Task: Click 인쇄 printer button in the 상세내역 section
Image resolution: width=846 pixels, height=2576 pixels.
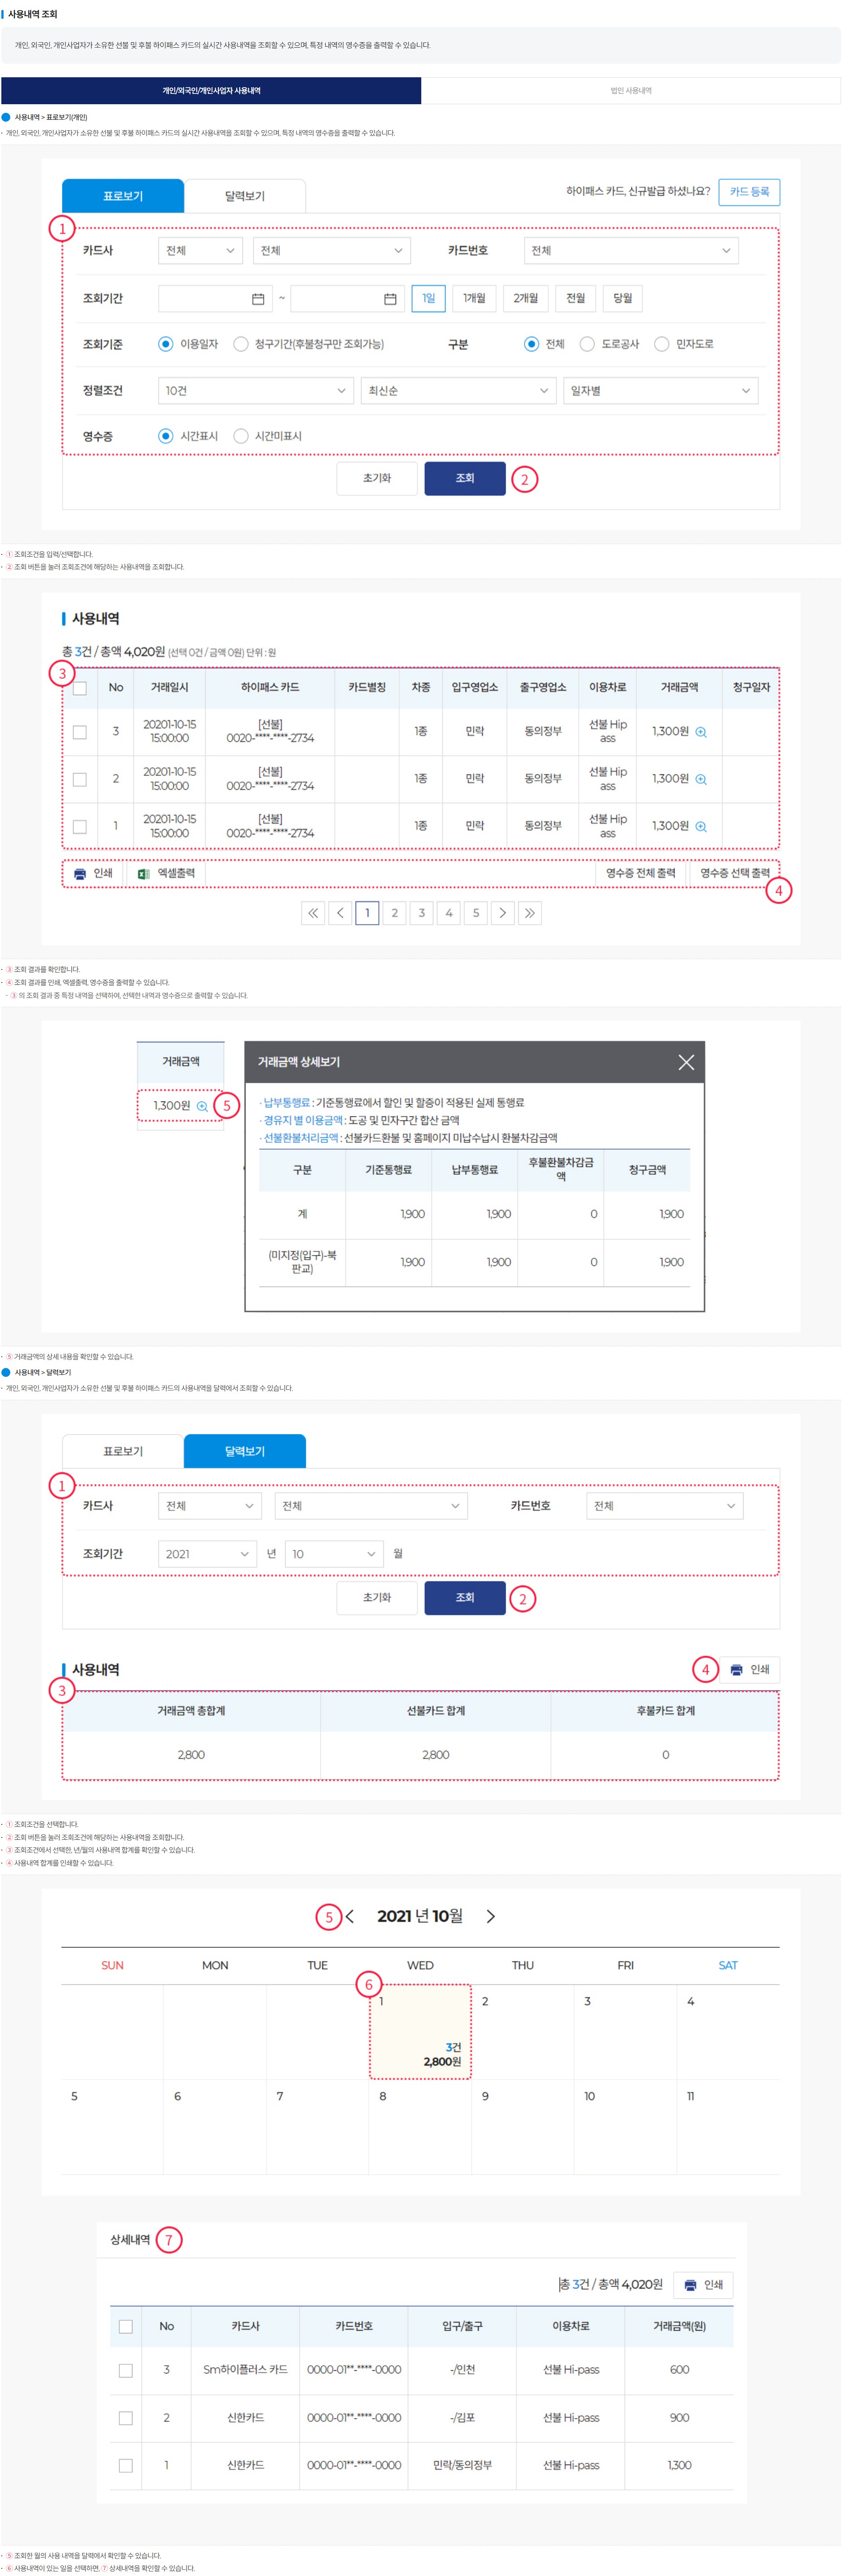Action: coord(703,2284)
